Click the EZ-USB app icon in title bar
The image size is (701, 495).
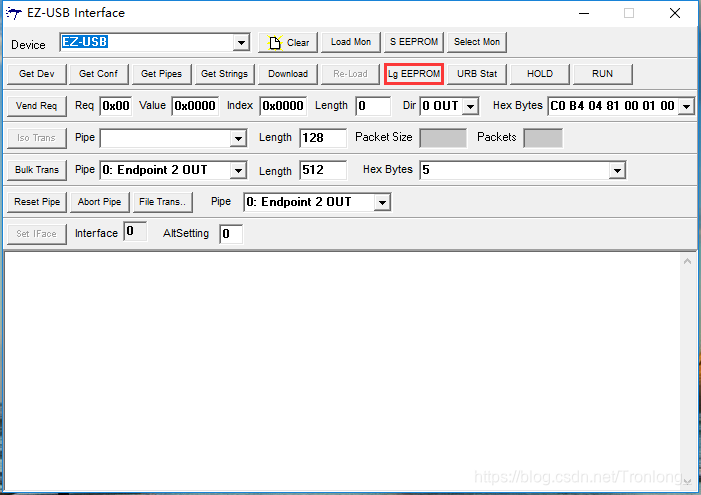13,13
